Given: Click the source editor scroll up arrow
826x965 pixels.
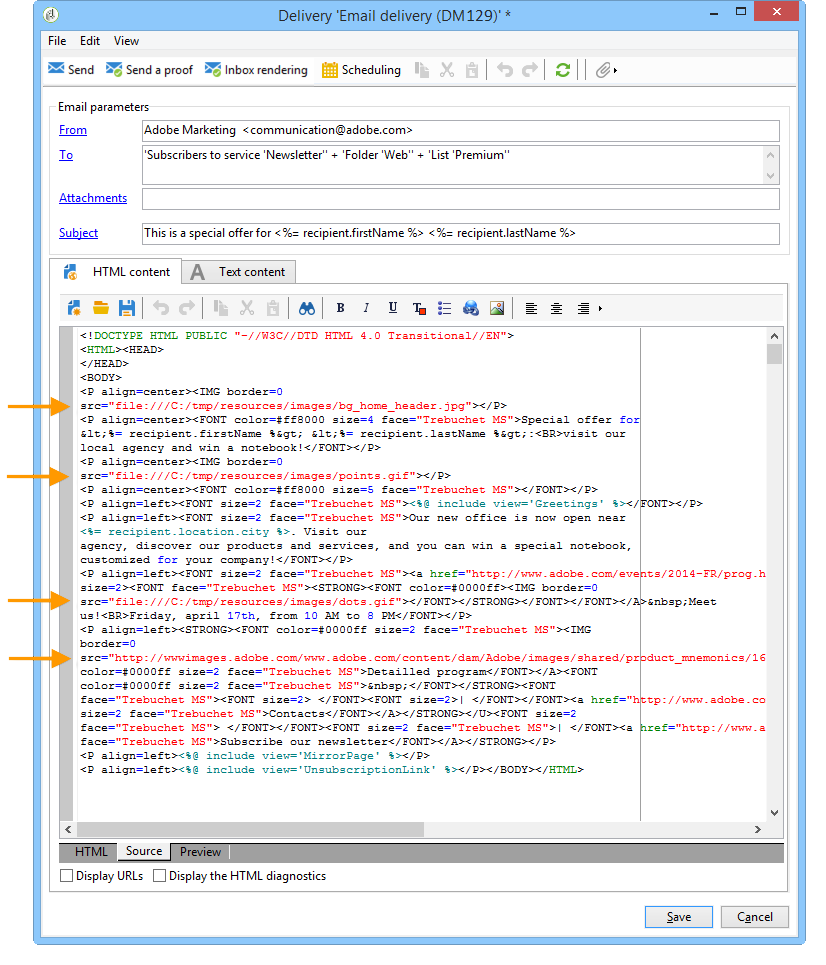Looking at the screenshot, I should tap(774, 336).
